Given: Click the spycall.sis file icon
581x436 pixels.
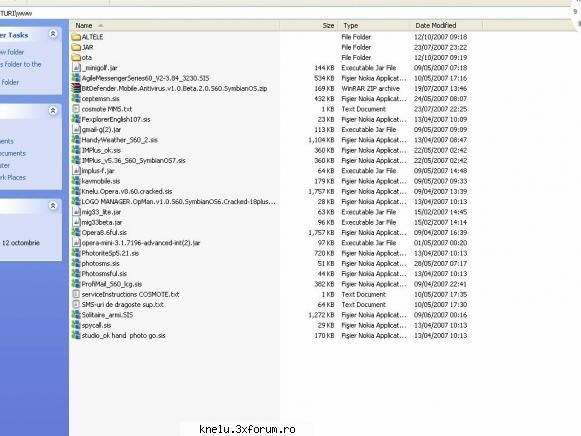Looking at the screenshot, I should 76,325.
